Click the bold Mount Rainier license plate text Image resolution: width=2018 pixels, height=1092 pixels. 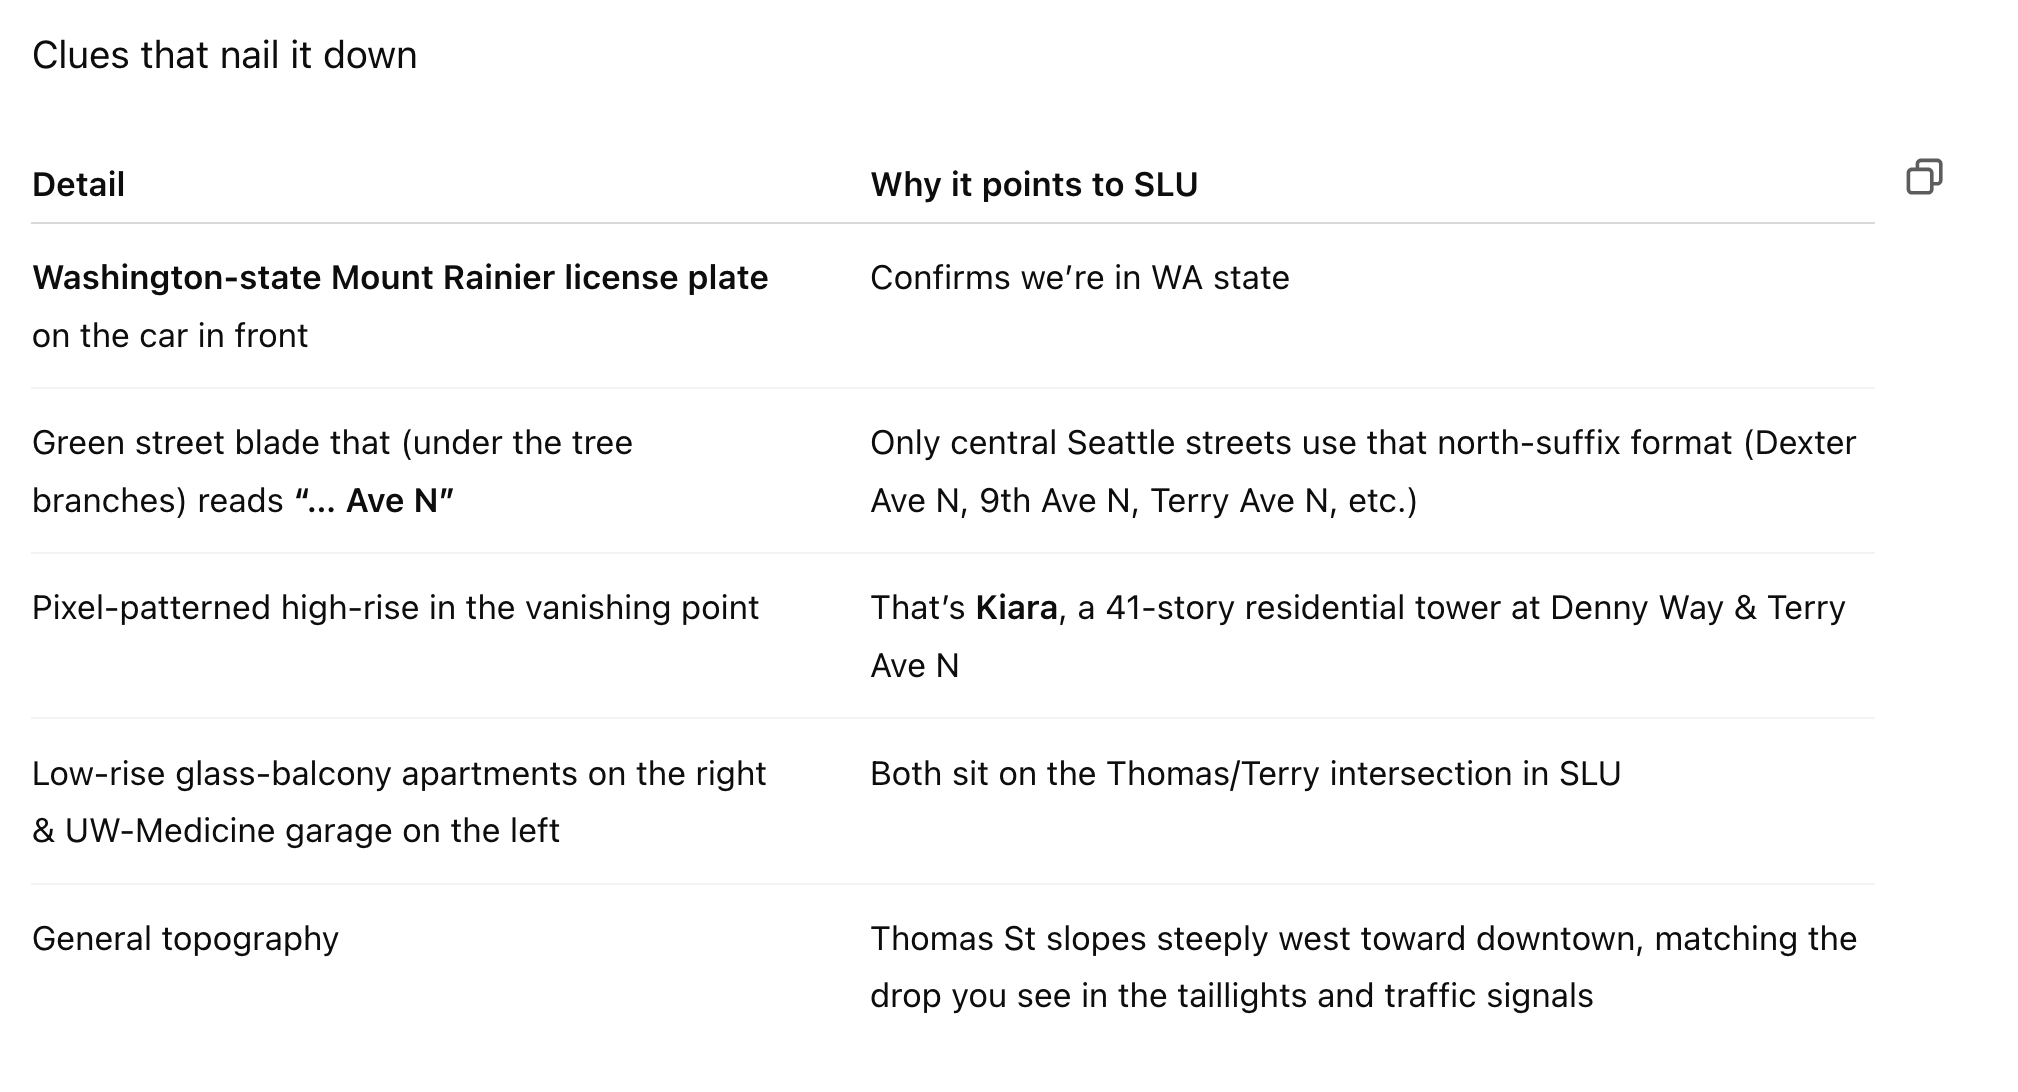pos(400,278)
